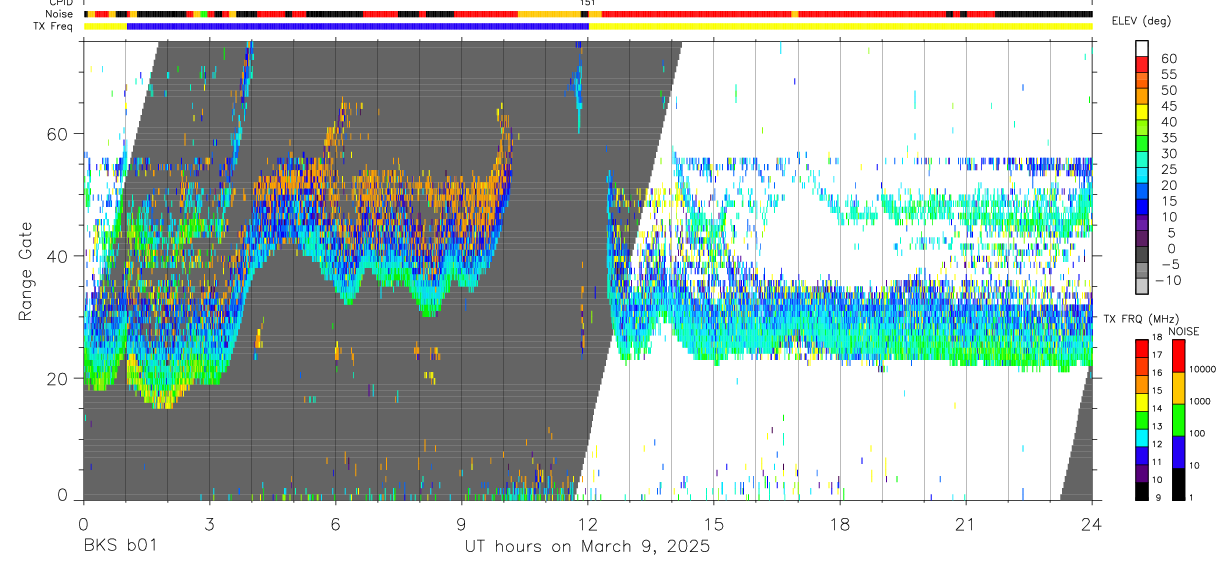Click the red segment of the ELEV colorbar
Image resolution: width=1228 pixels, height=567 pixels.
coord(1142,66)
